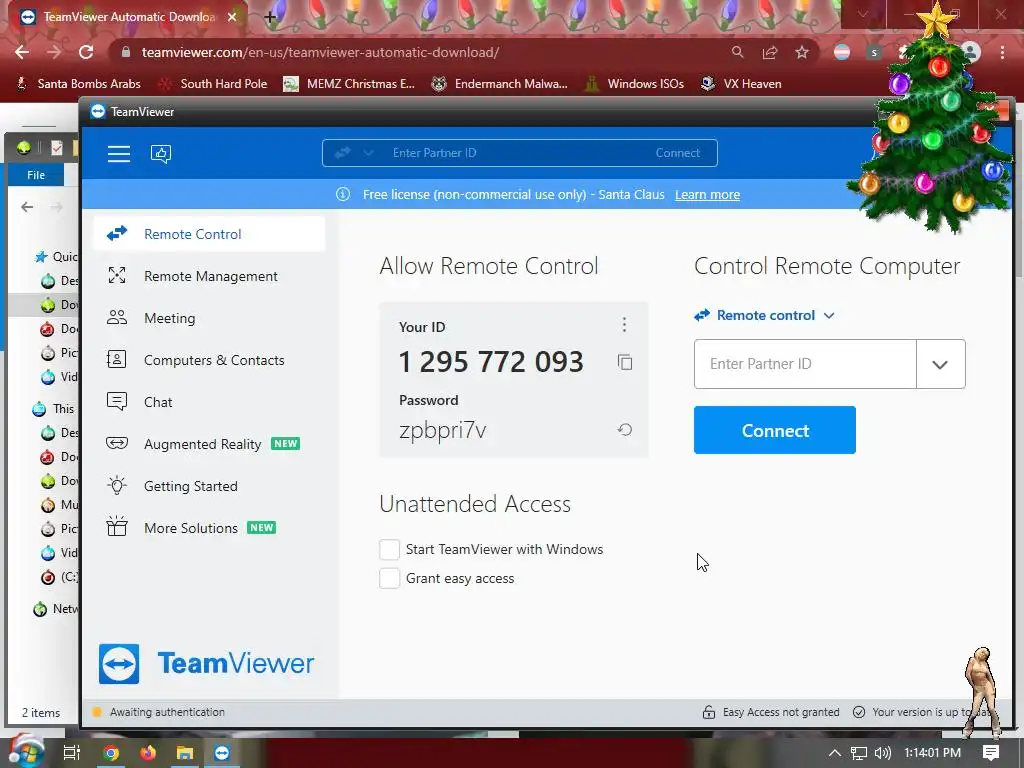Open the Chat section
The image size is (1024, 768).
210,402
